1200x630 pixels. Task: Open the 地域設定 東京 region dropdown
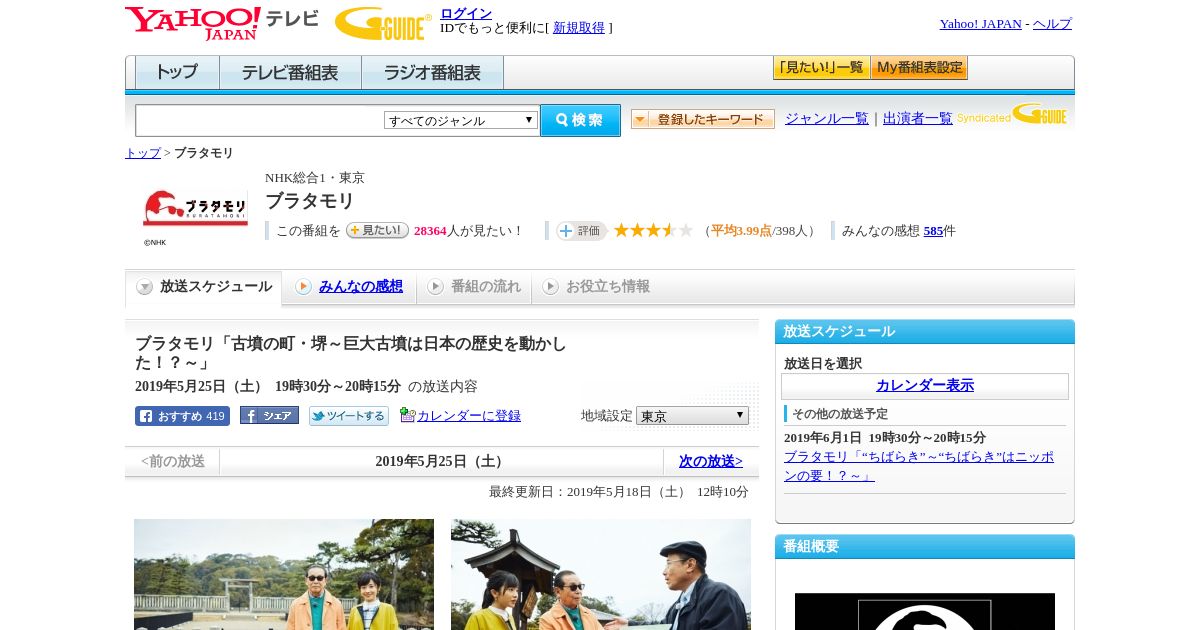pos(692,416)
